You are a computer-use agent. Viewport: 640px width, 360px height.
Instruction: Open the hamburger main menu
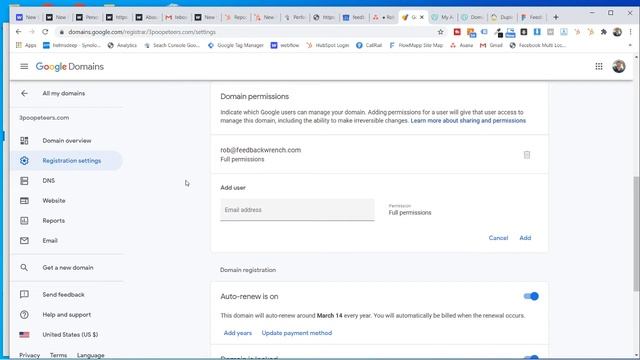(24, 66)
